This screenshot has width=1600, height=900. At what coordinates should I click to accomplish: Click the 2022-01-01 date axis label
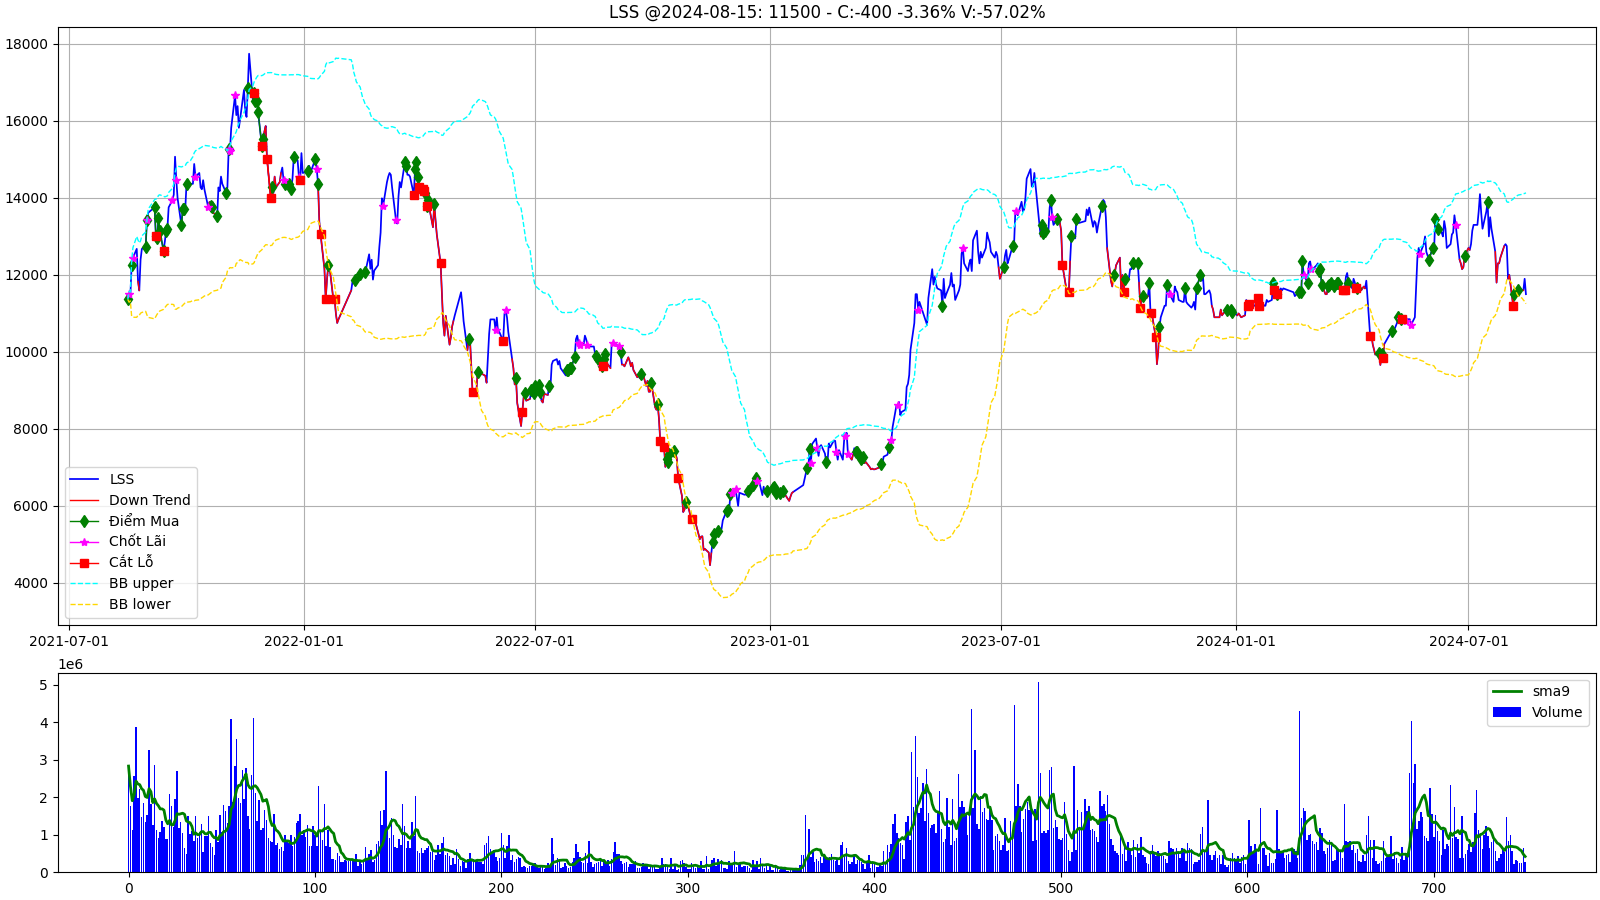304,641
